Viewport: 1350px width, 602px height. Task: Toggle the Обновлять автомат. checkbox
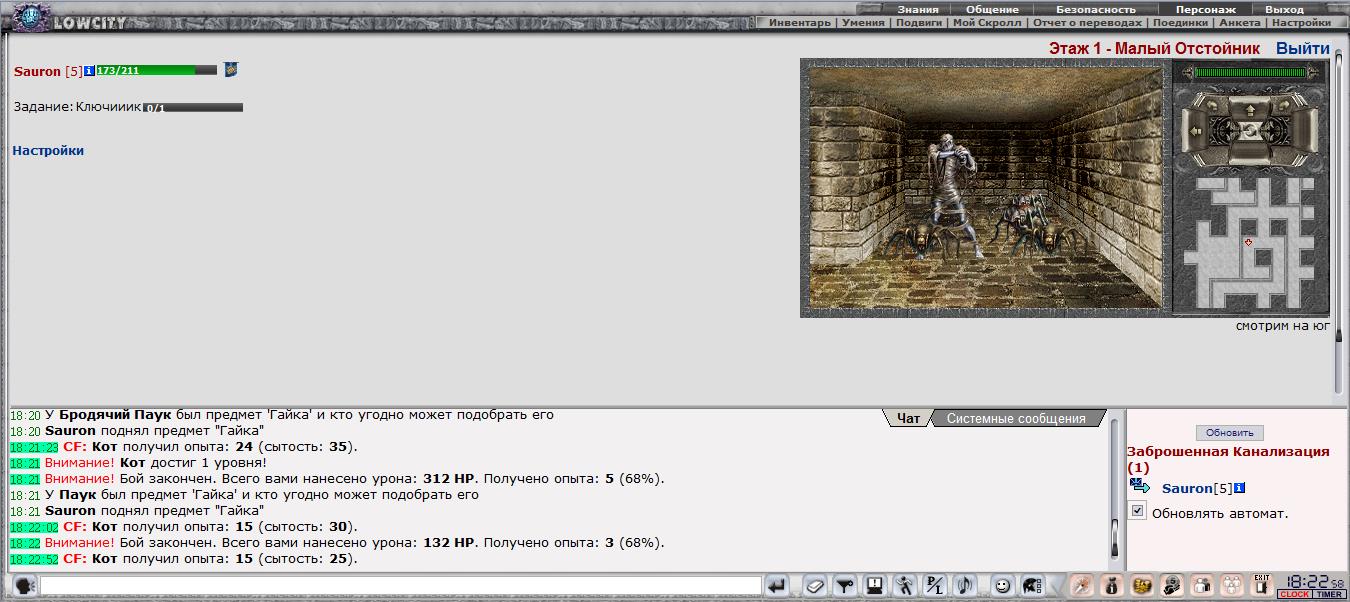[1138, 511]
